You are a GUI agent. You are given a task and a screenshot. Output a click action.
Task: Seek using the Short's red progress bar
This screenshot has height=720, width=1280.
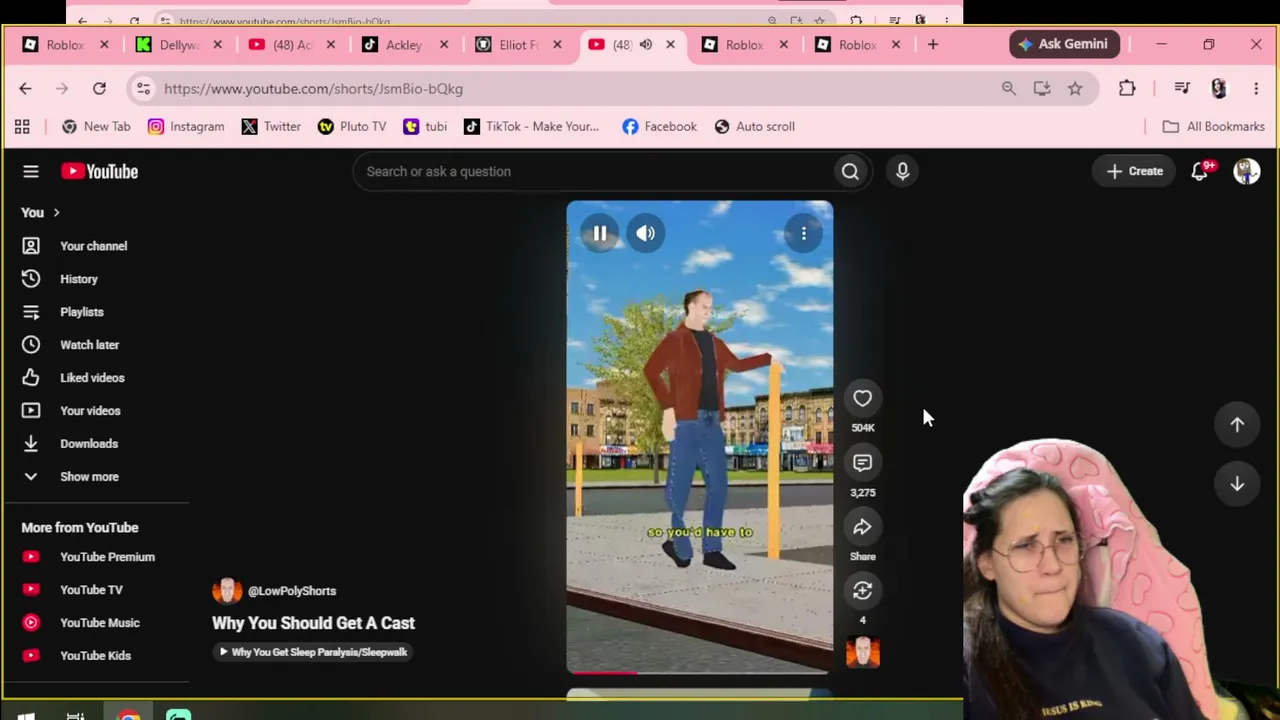(x=699, y=672)
